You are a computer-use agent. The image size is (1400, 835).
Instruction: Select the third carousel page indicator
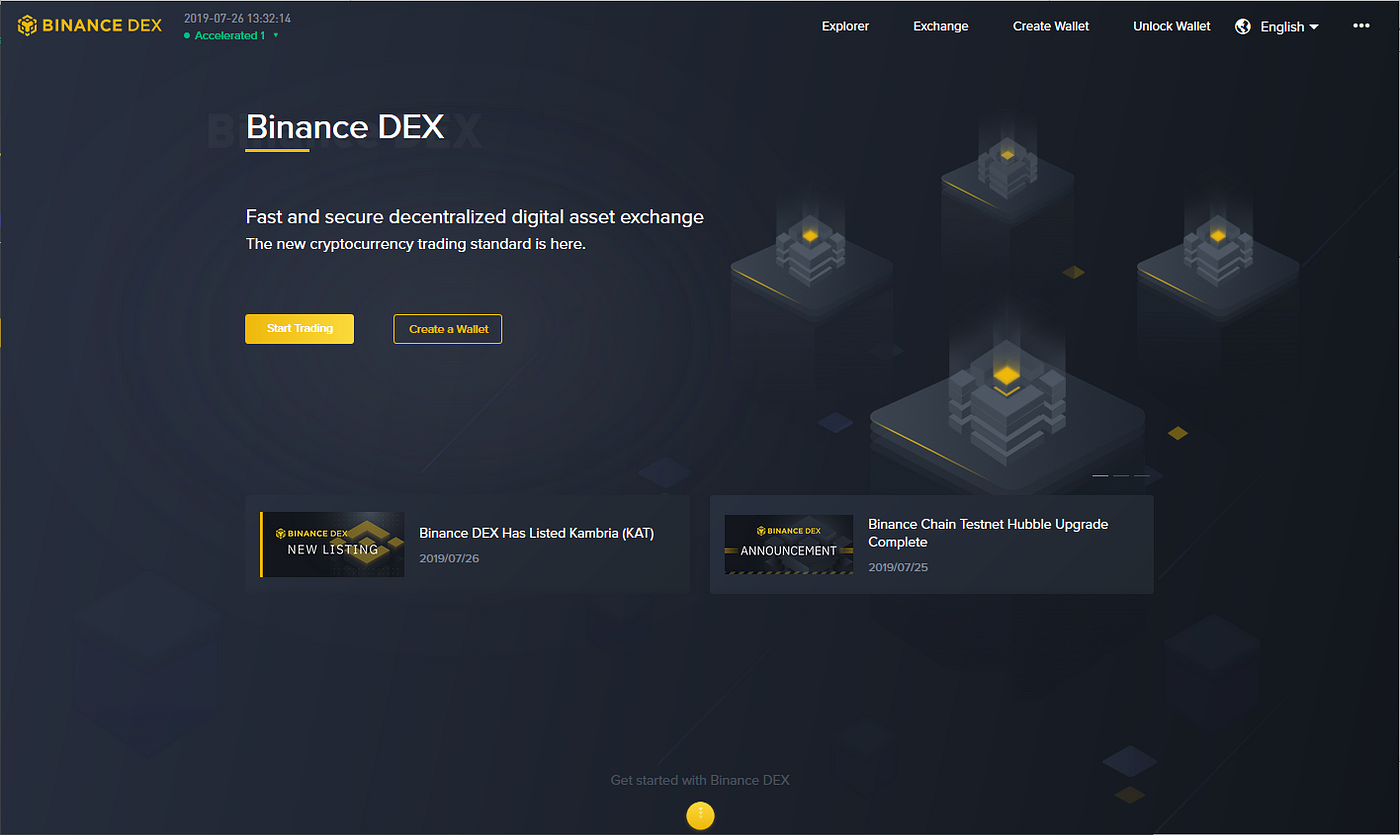(x=1141, y=476)
